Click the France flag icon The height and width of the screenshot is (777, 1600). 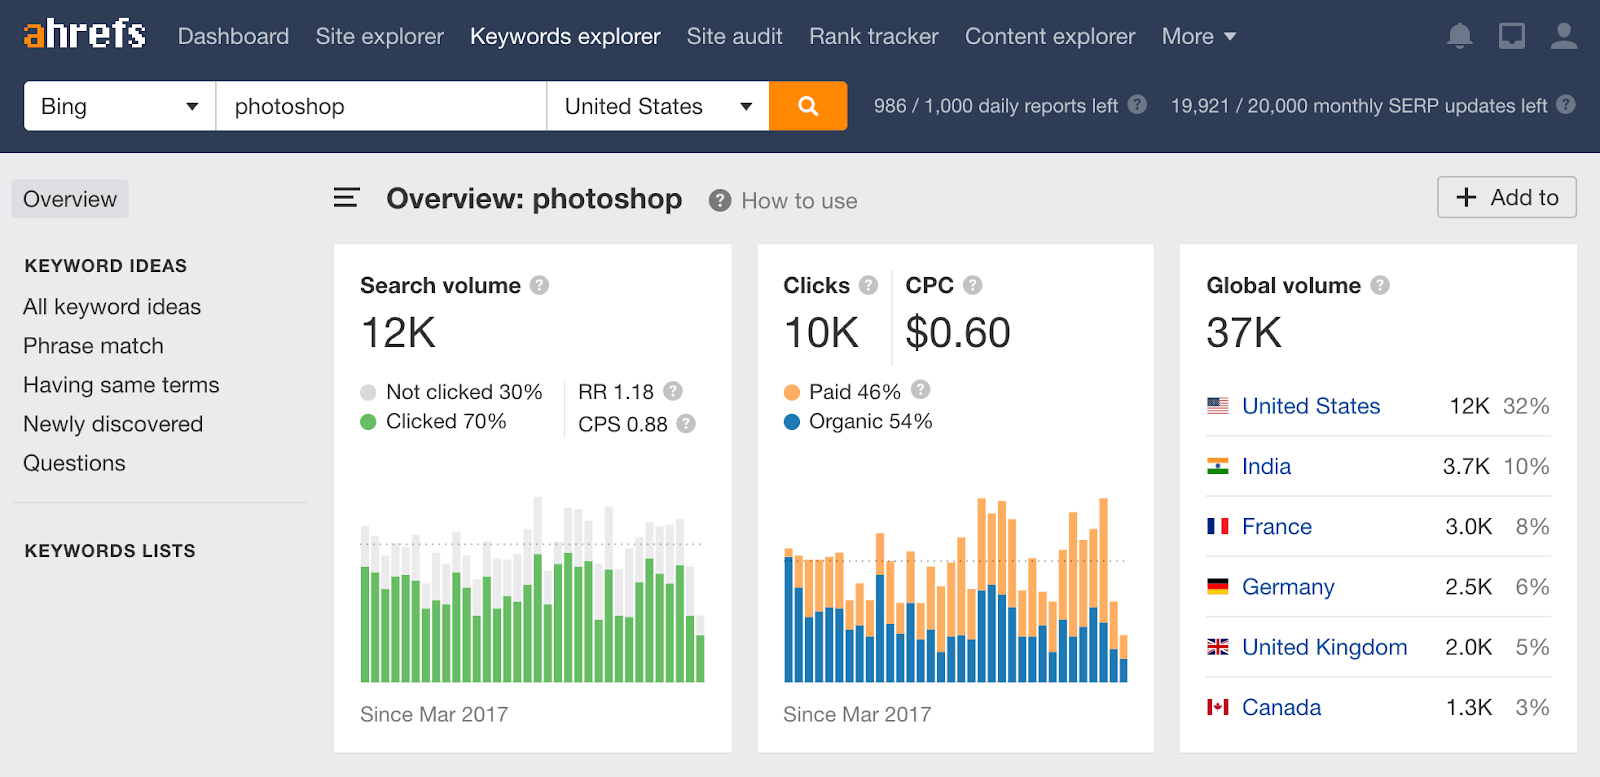(x=1218, y=526)
